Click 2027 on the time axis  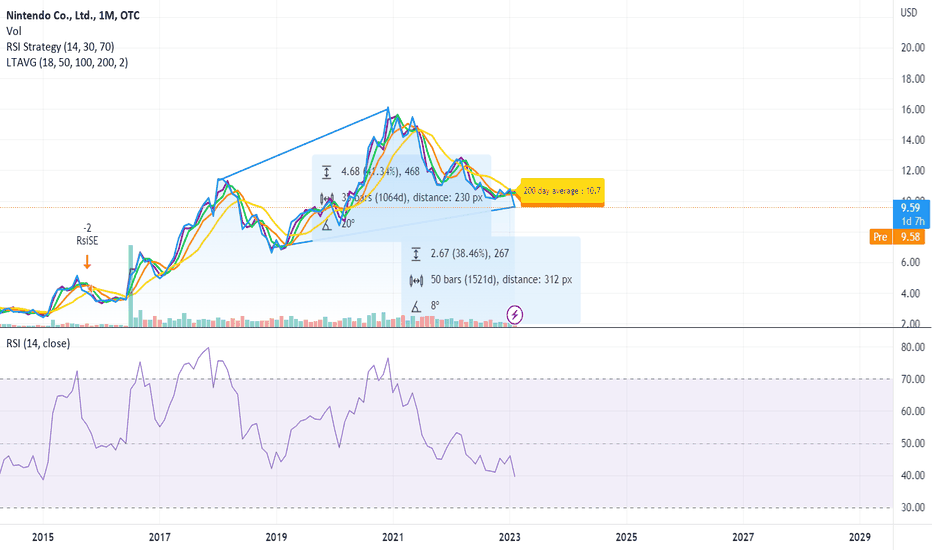click(743, 538)
